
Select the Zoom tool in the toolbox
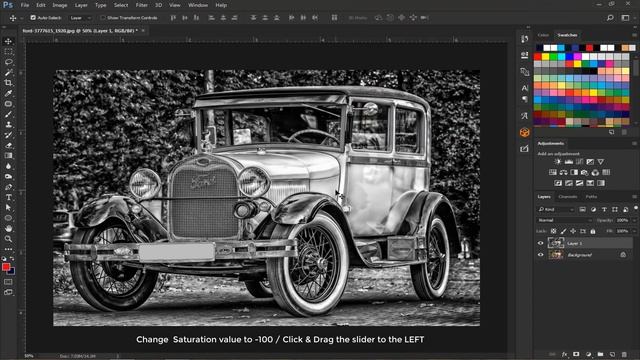tap(8, 239)
